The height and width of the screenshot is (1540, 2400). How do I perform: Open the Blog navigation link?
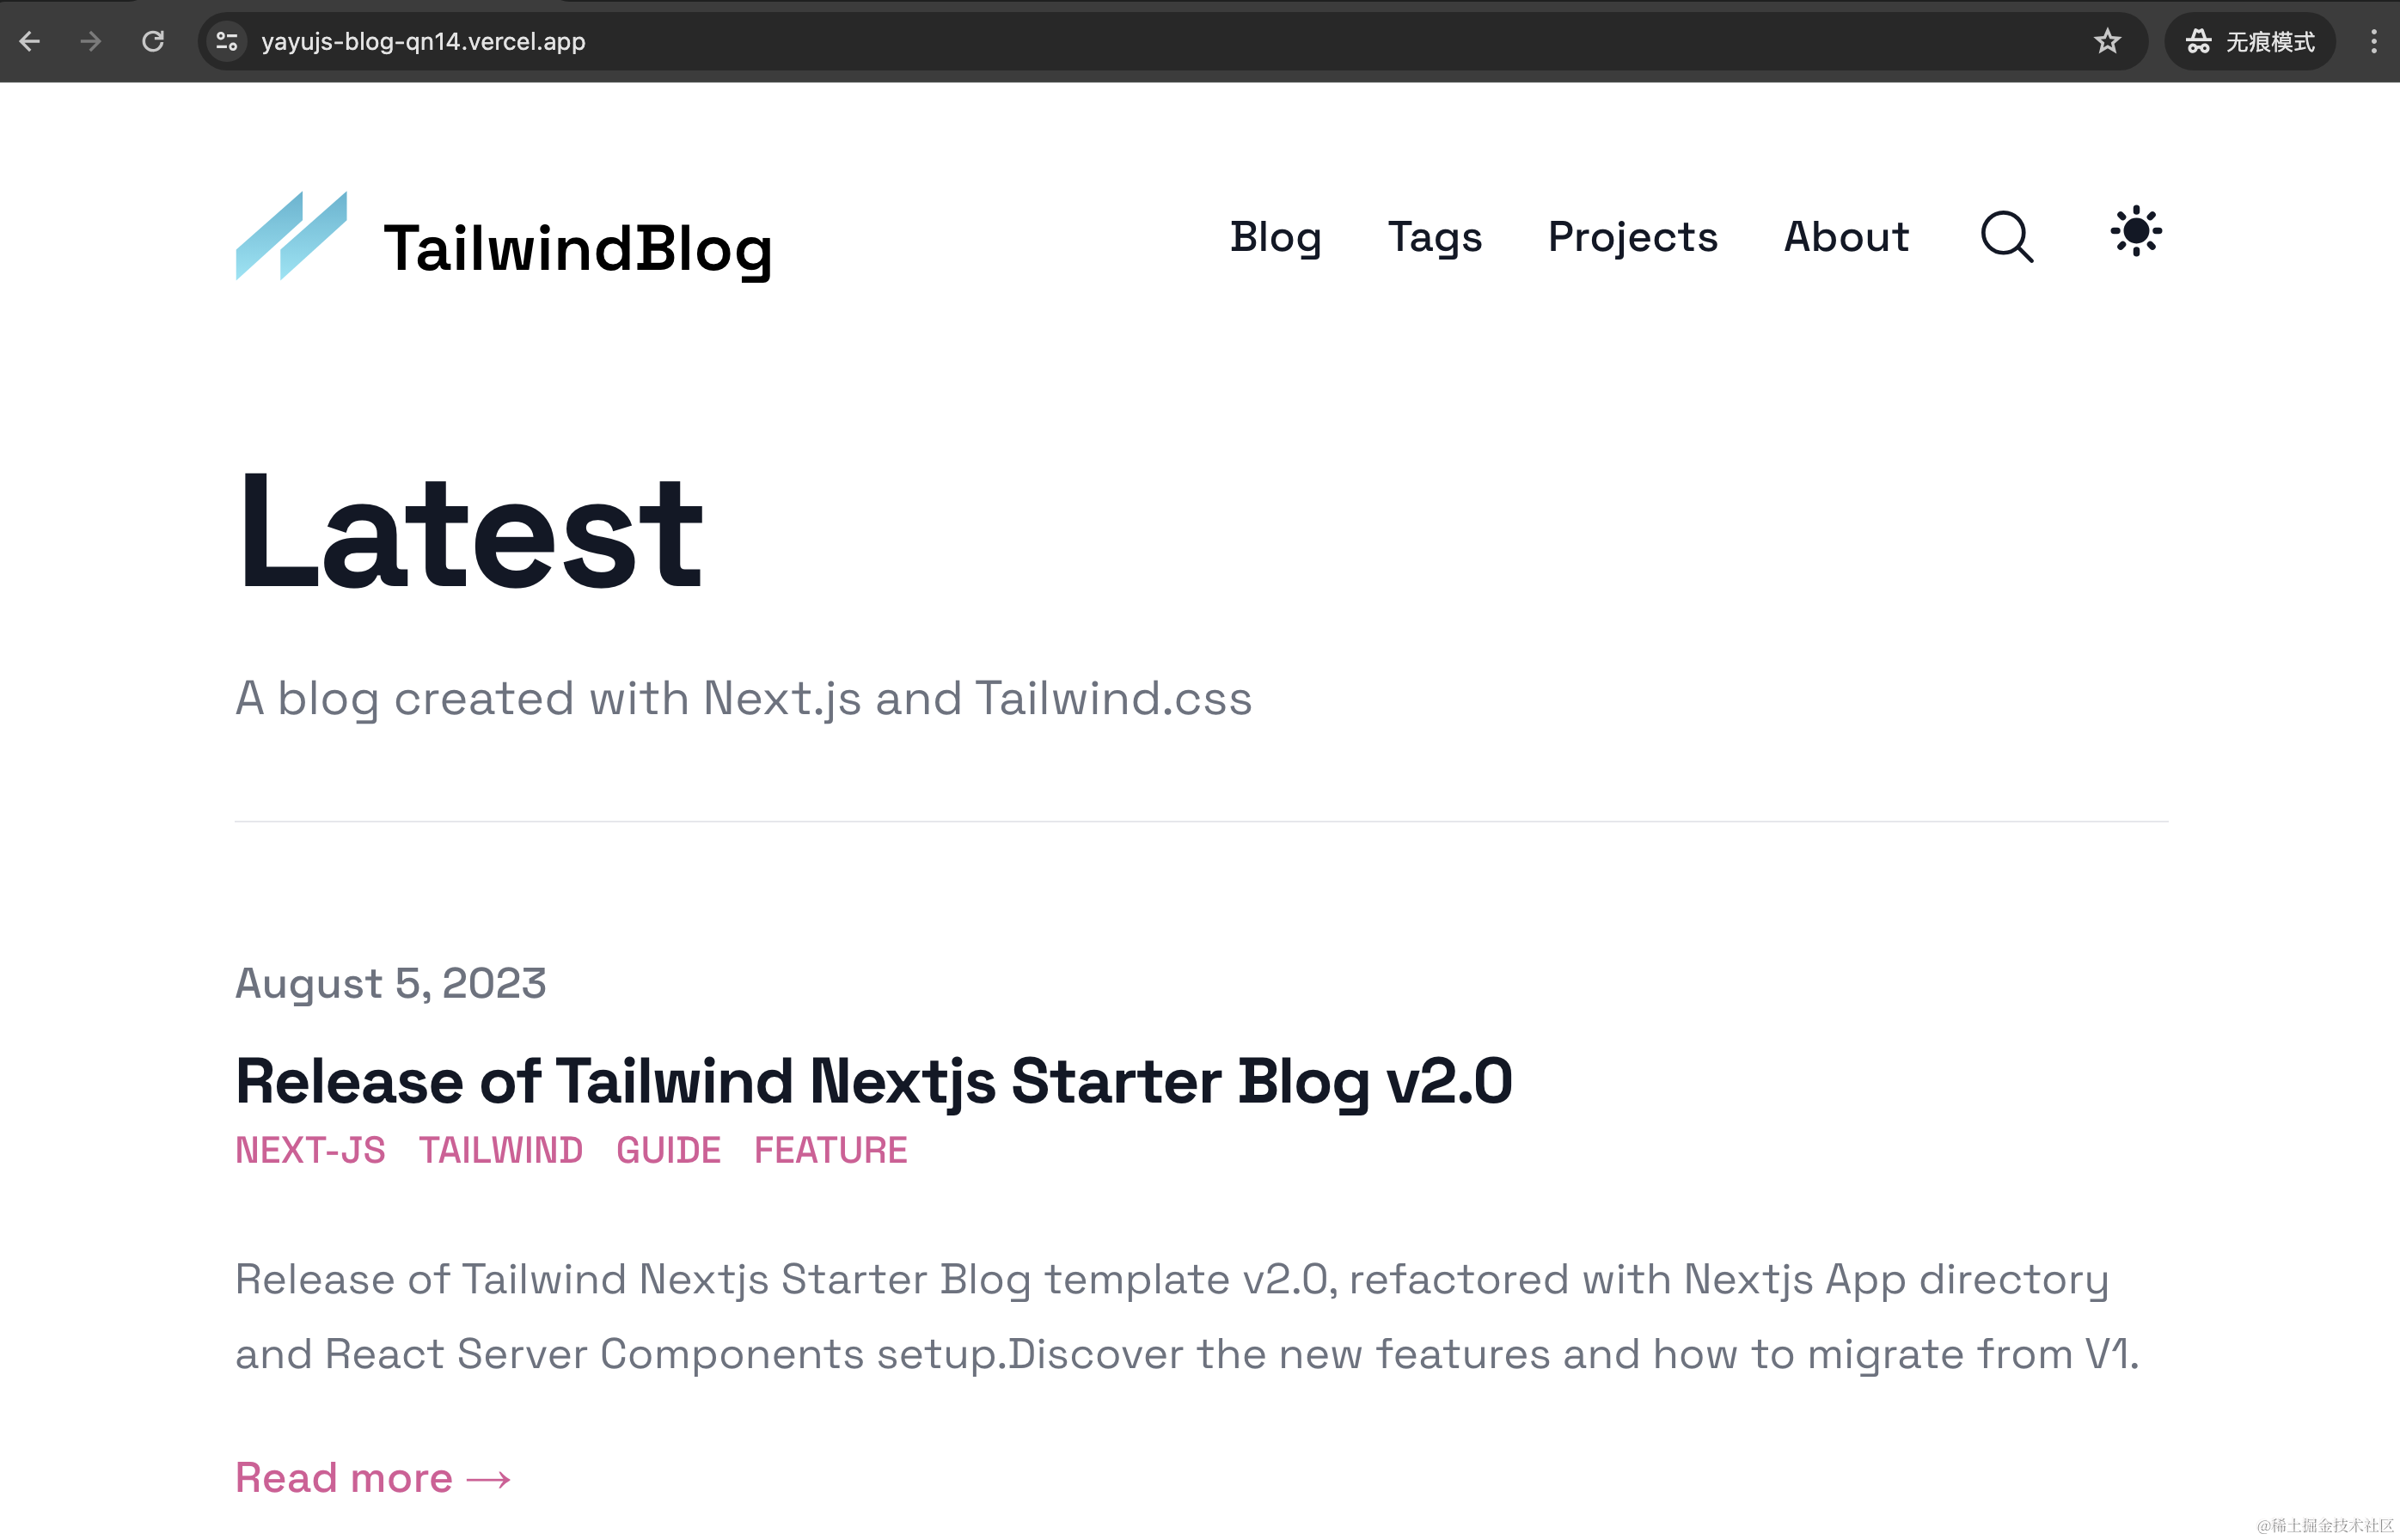point(1275,237)
